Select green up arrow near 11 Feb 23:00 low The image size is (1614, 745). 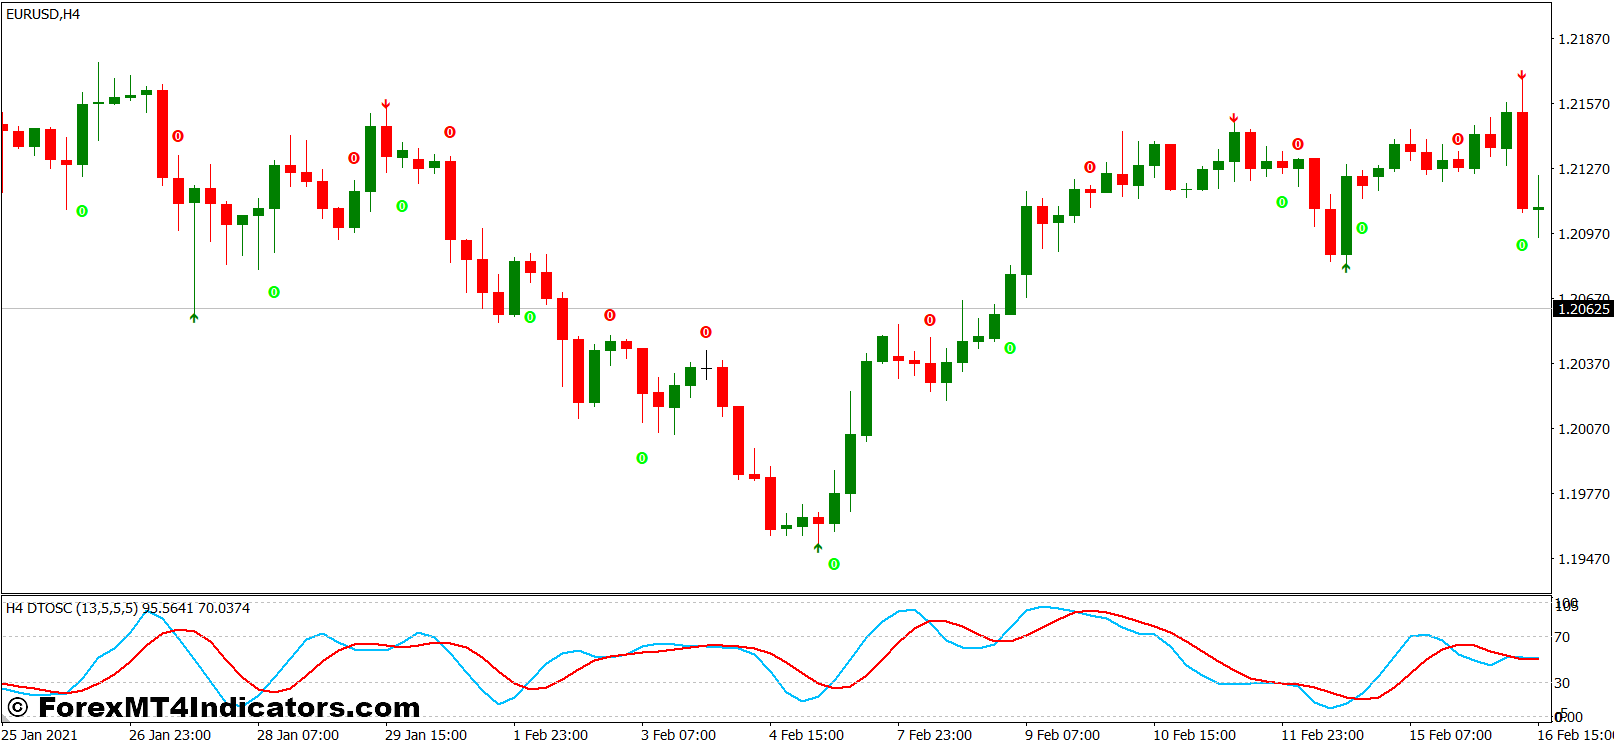[1346, 267]
